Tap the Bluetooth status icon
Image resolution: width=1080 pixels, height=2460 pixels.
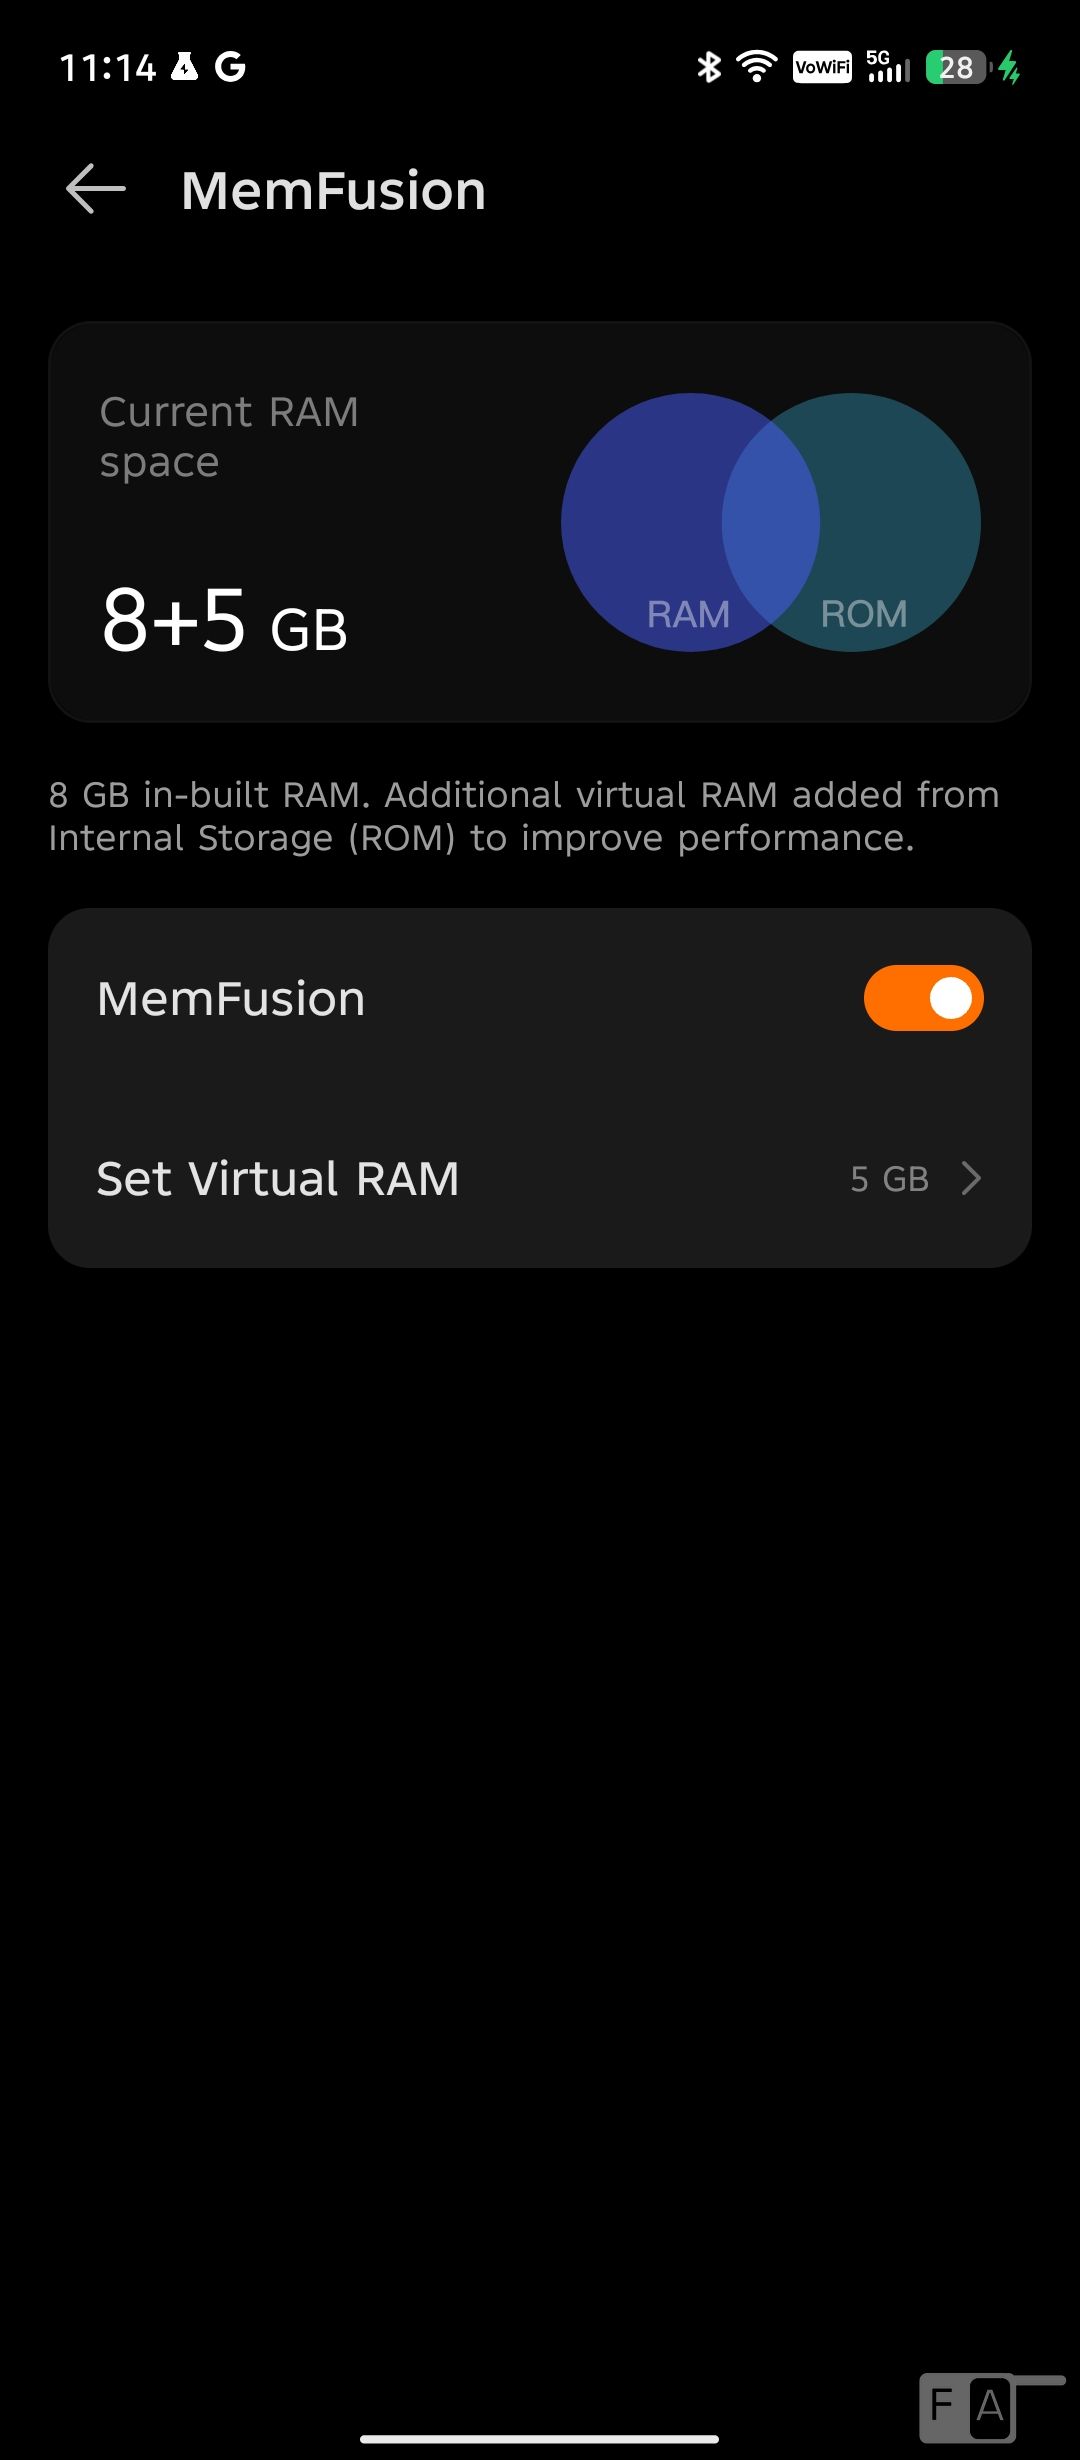tap(709, 67)
